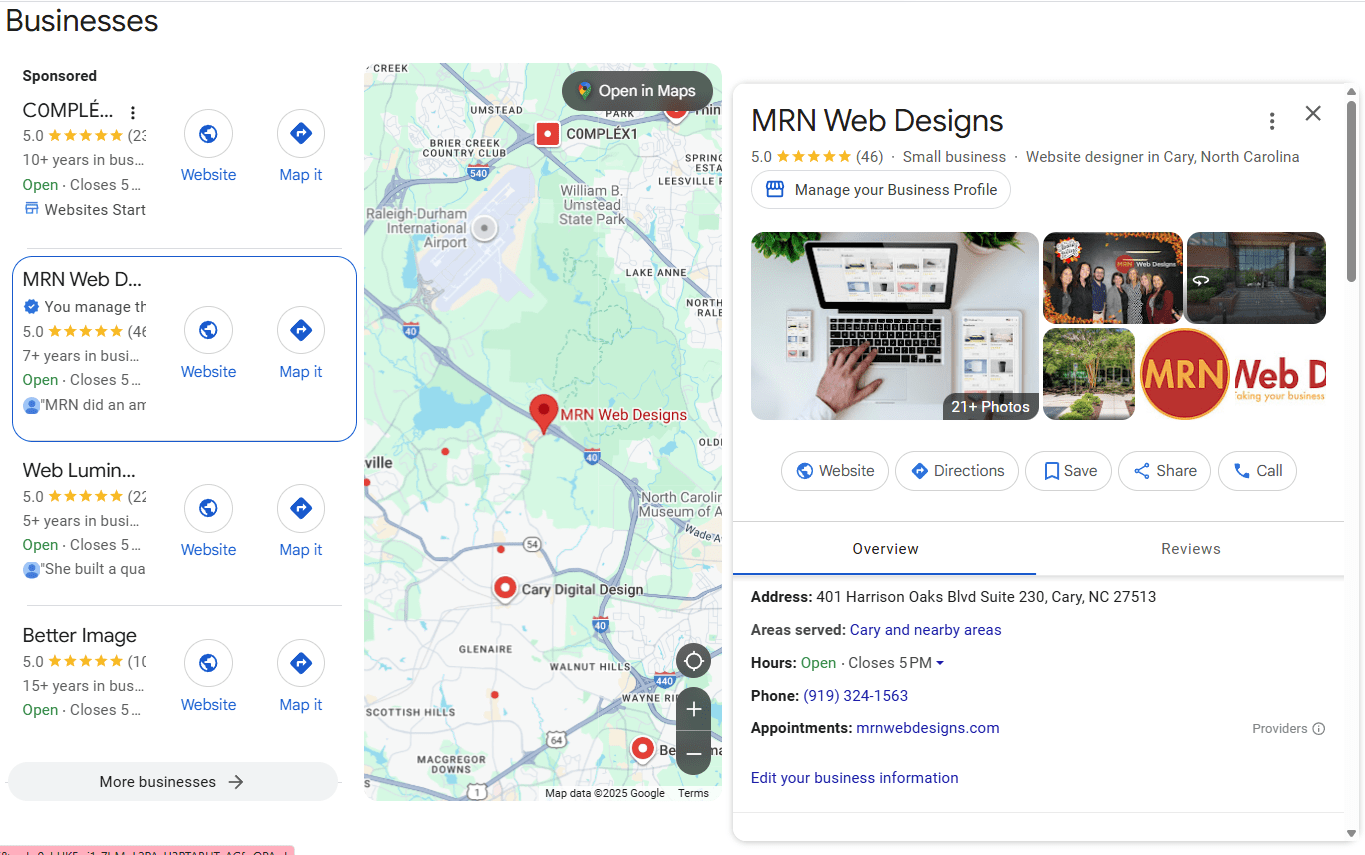Screen dimensions: 1365x855
Task: Switch to the Reviews tab
Action: [x=1190, y=548]
